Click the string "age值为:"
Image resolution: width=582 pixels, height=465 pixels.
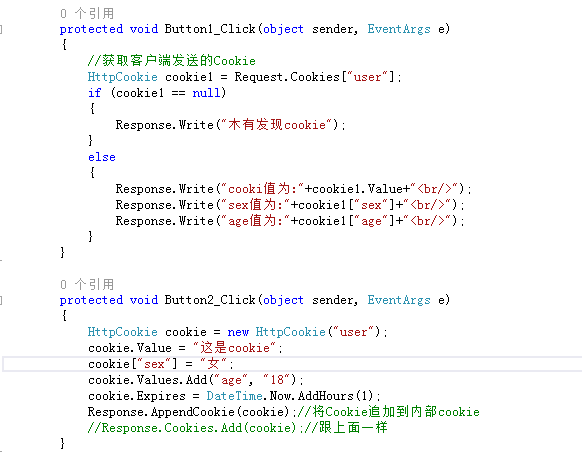pos(256,221)
